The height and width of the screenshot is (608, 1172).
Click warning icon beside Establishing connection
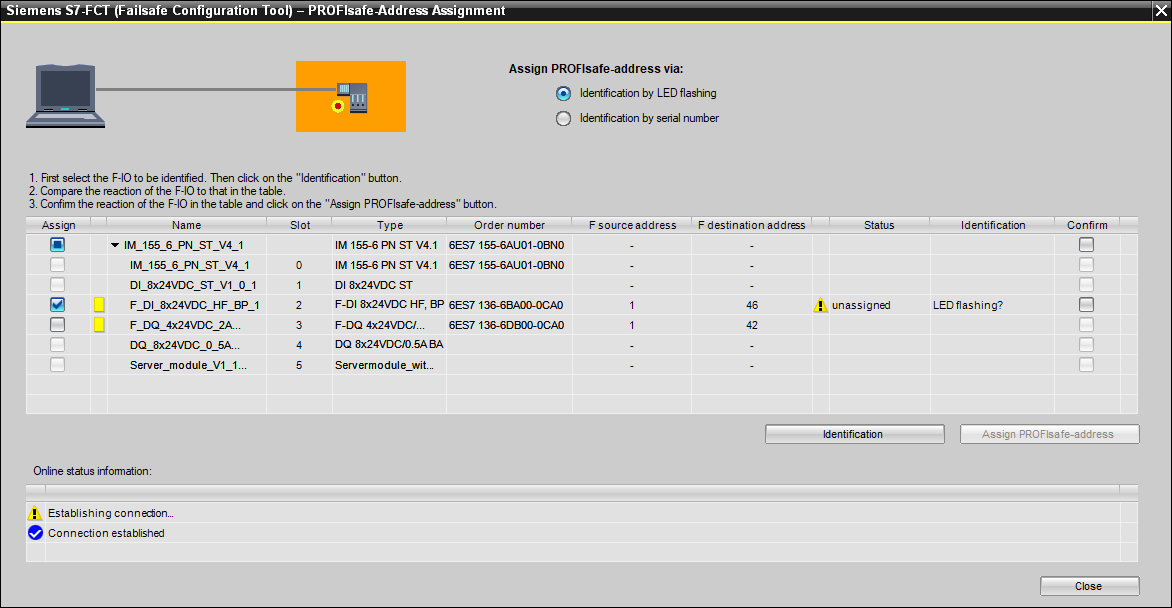36,513
